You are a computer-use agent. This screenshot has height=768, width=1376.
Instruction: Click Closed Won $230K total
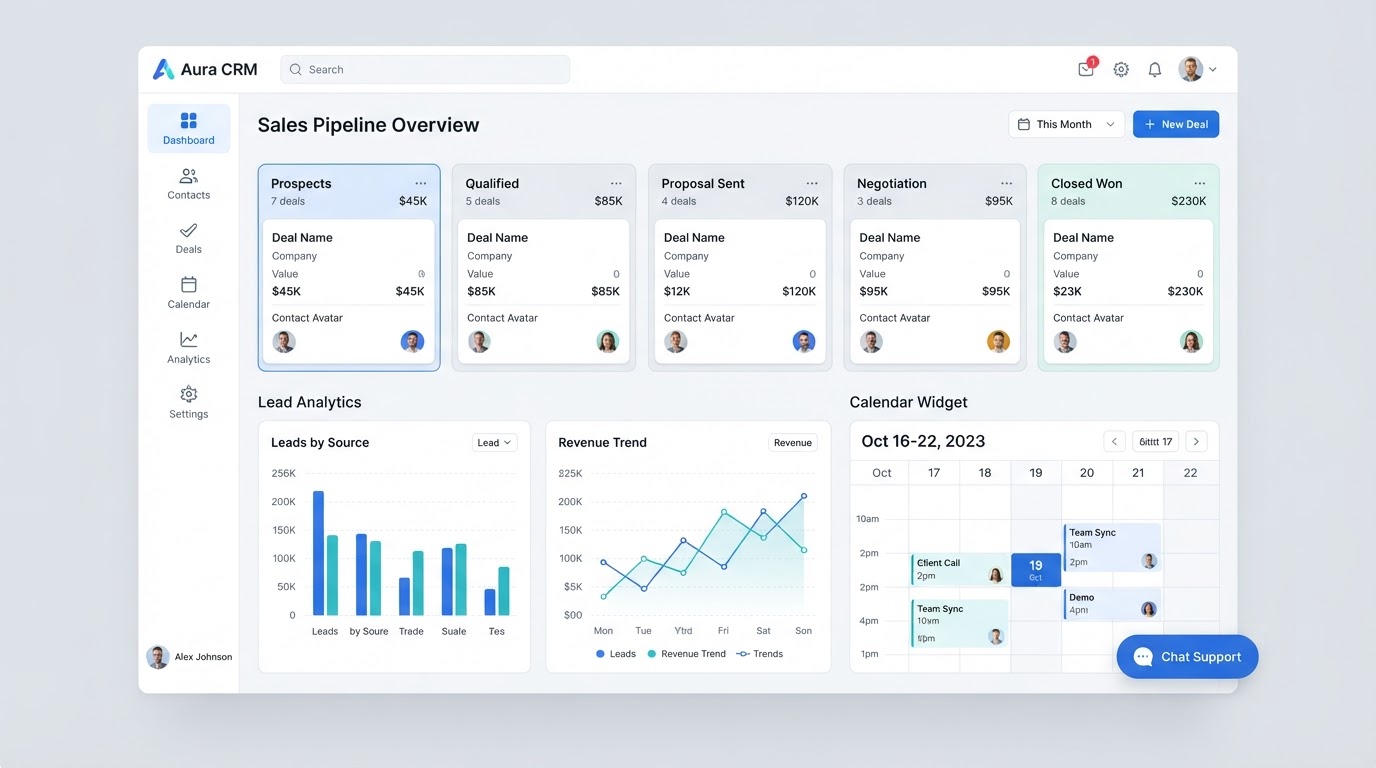click(1189, 201)
